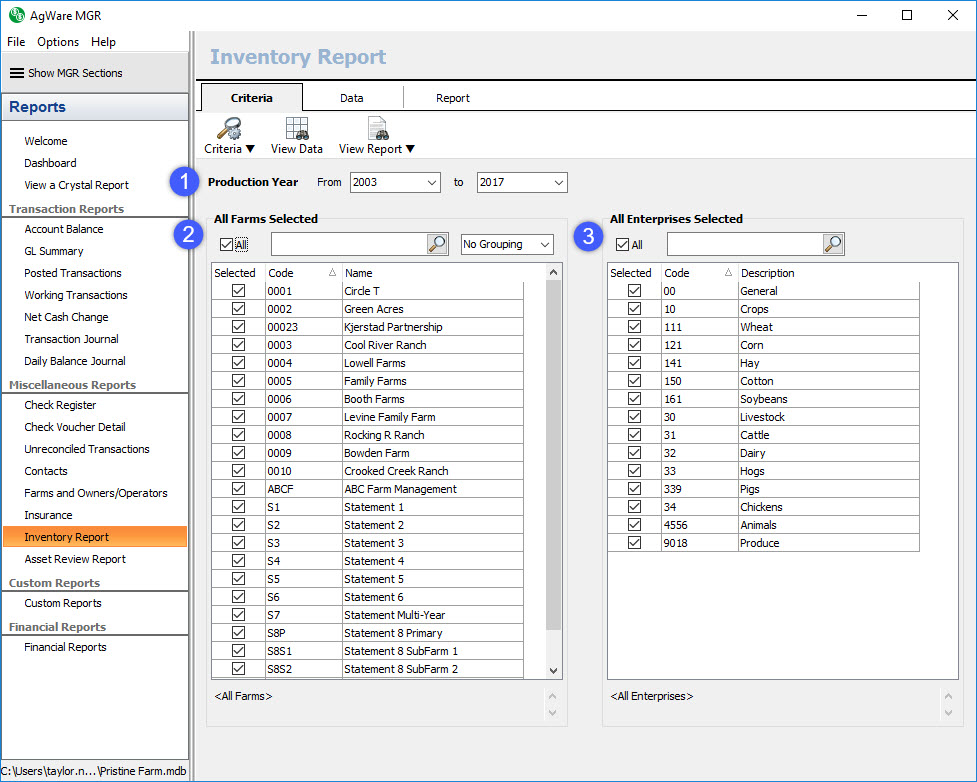Click the AgWare MGR app icon in the title bar
This screenshot has width=977, height=782.
tap(15, 15)
